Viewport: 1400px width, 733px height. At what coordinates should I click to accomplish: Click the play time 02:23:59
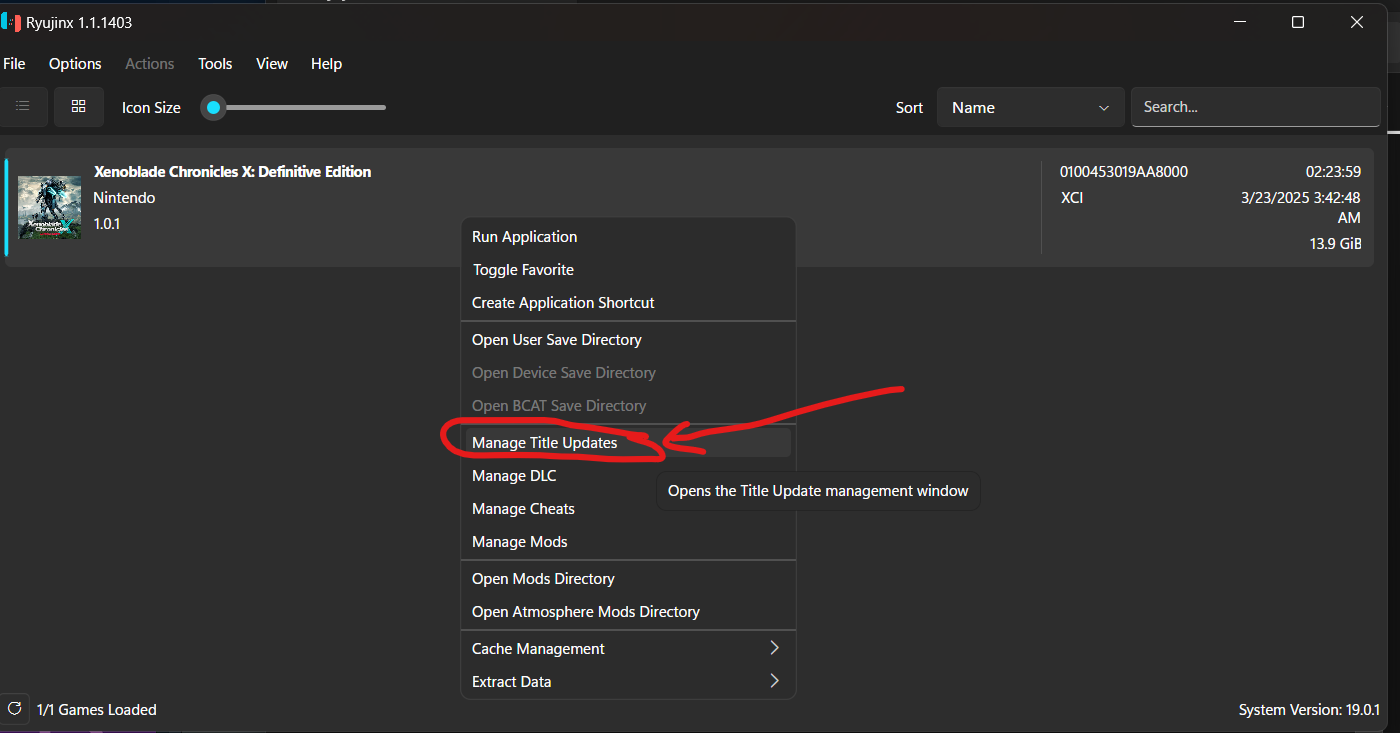tap(1333, 172)
